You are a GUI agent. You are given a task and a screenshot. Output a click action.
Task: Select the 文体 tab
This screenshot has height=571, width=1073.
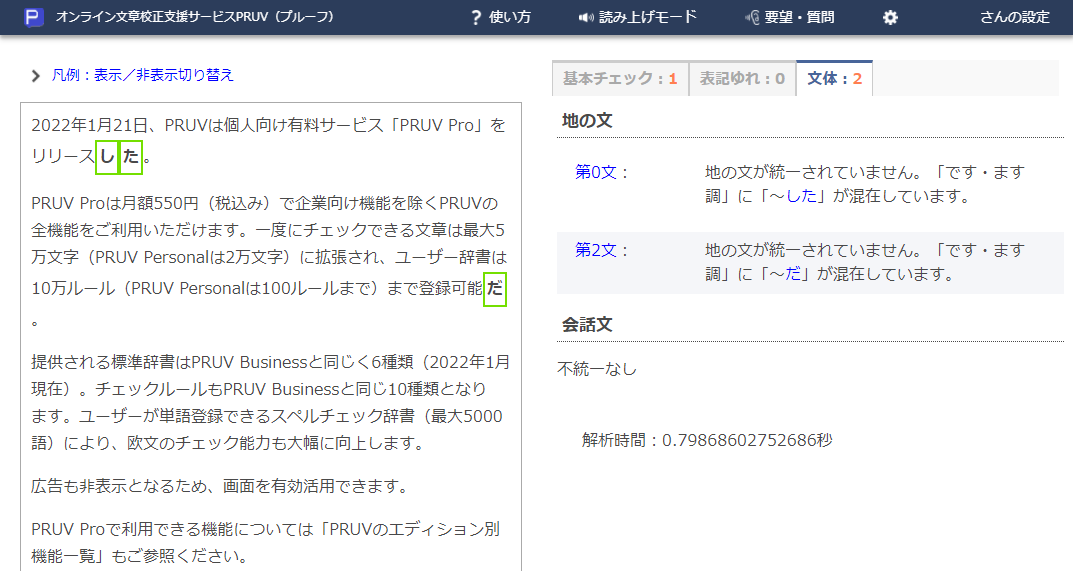pyautogui.click(x=834, y=78)
